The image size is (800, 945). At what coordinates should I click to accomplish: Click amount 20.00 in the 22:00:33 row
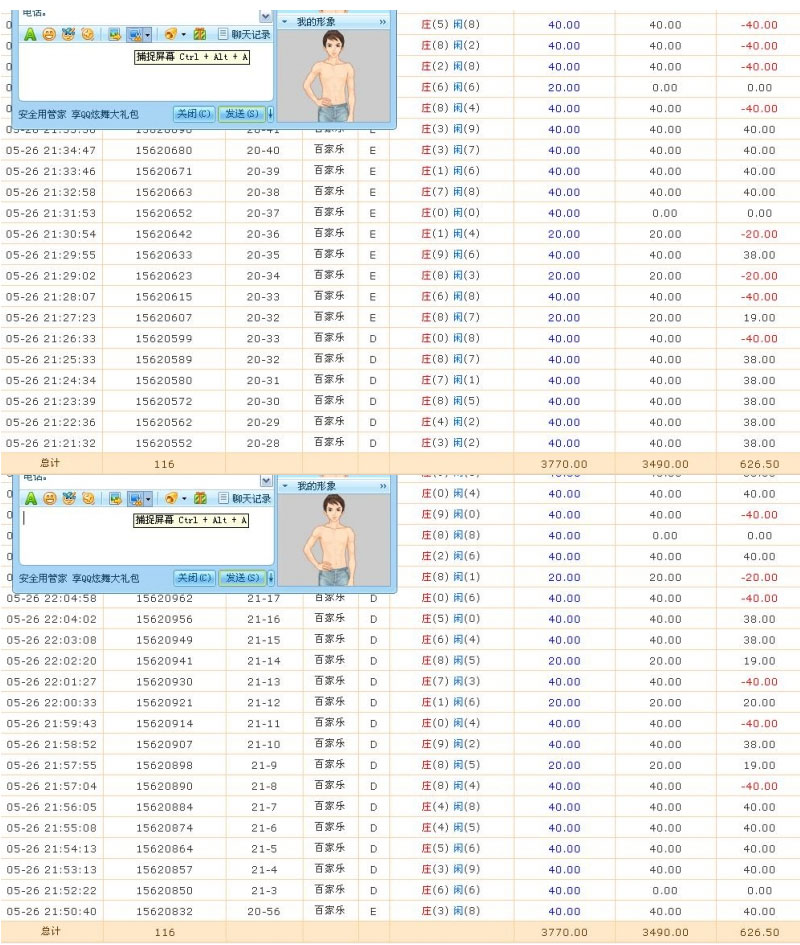(x=564, y=703)
